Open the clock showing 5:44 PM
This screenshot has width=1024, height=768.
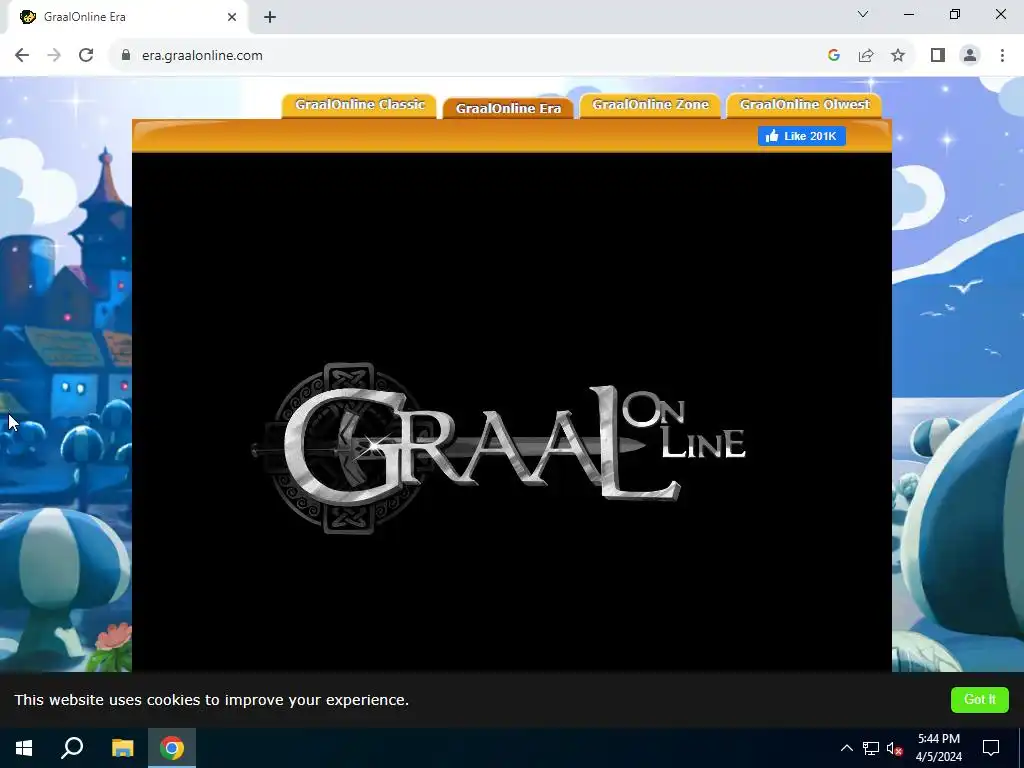(x=938, y=748)
